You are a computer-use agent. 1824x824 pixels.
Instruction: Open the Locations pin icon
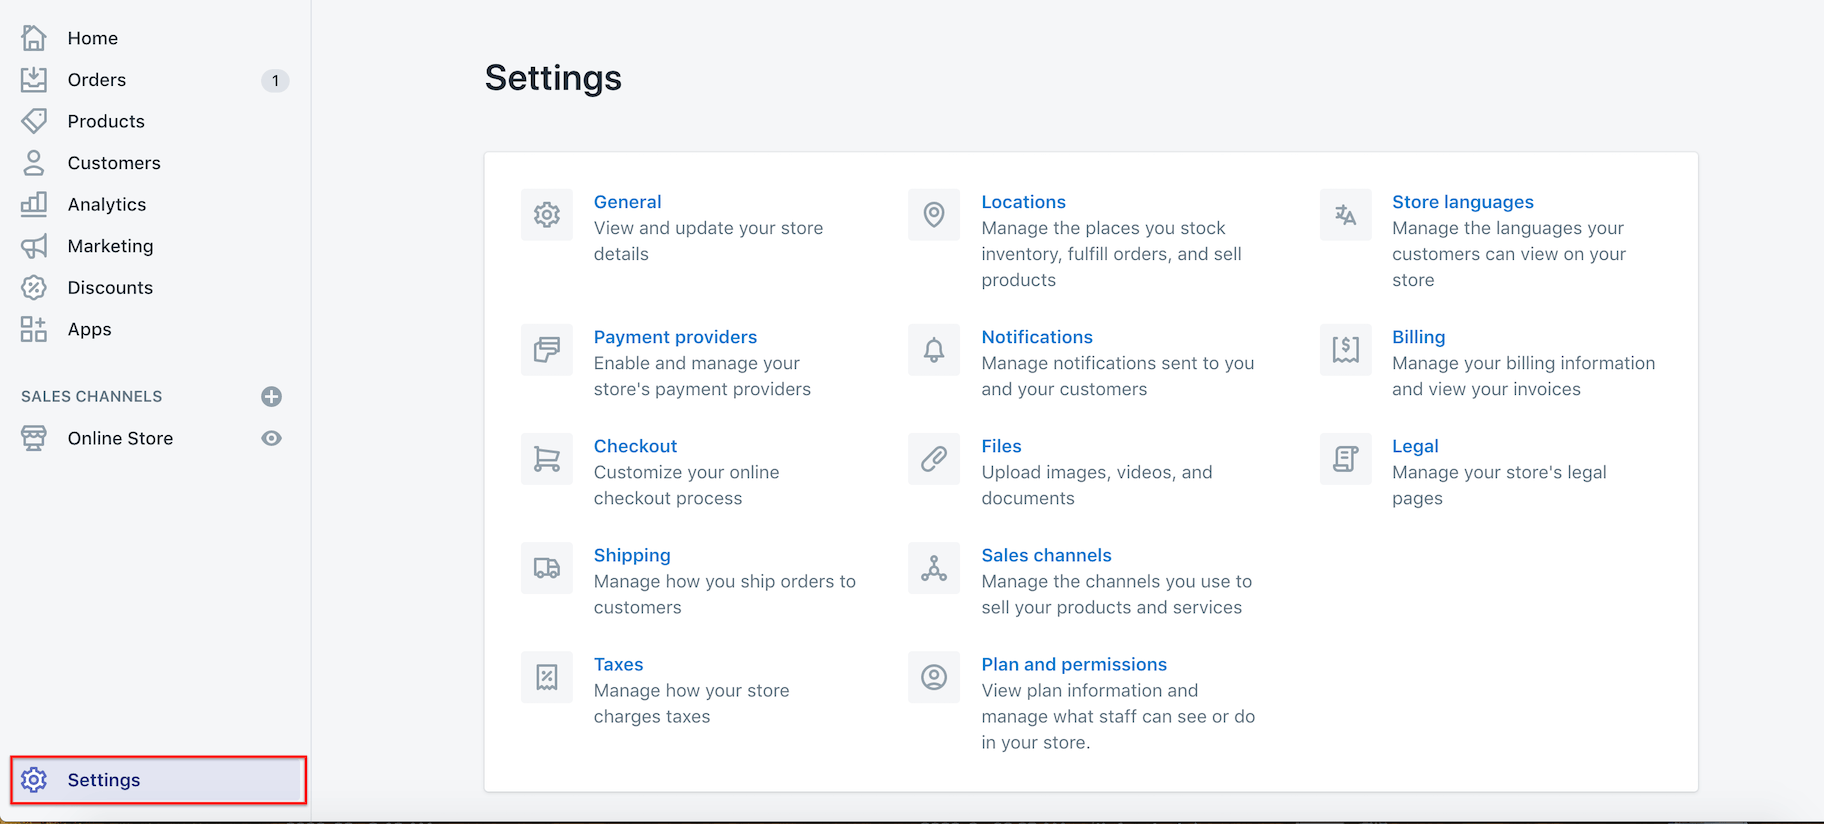pyautogui.click(x=933, y=215)
